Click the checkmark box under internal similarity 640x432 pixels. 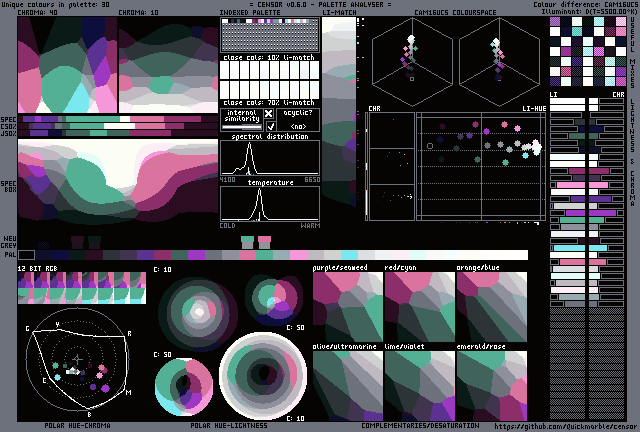click(269, 126)
